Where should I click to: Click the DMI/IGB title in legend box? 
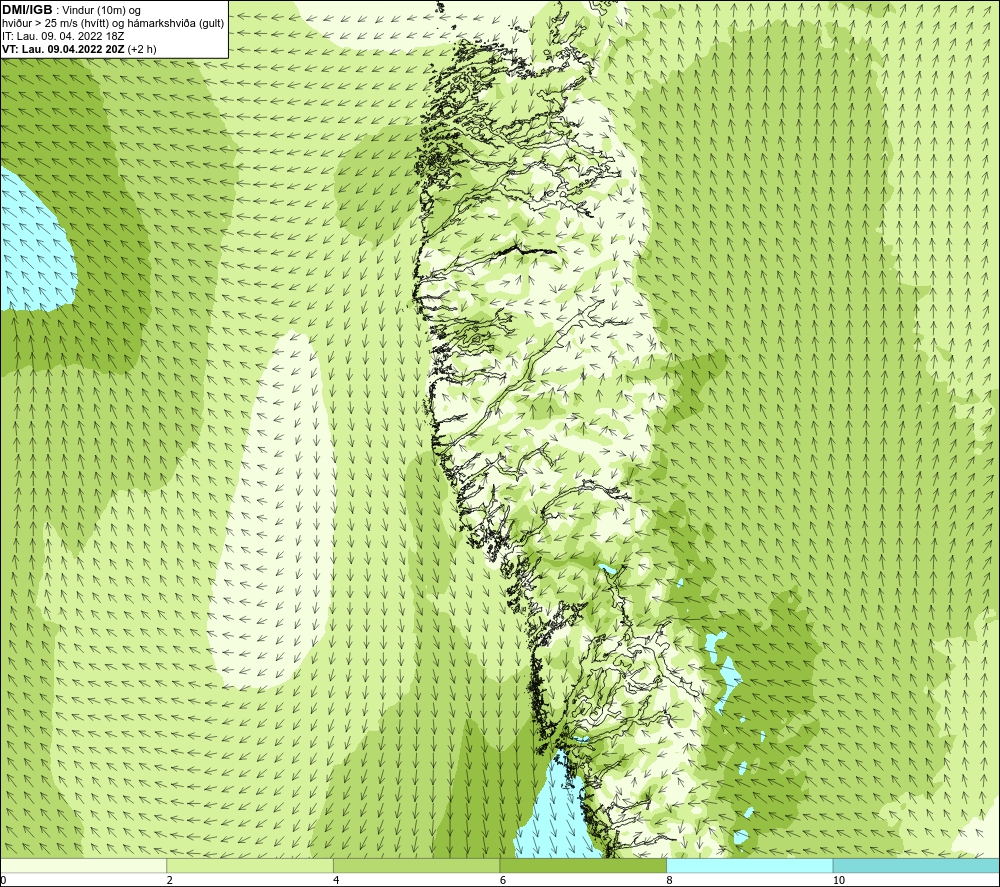coord(27,10)
